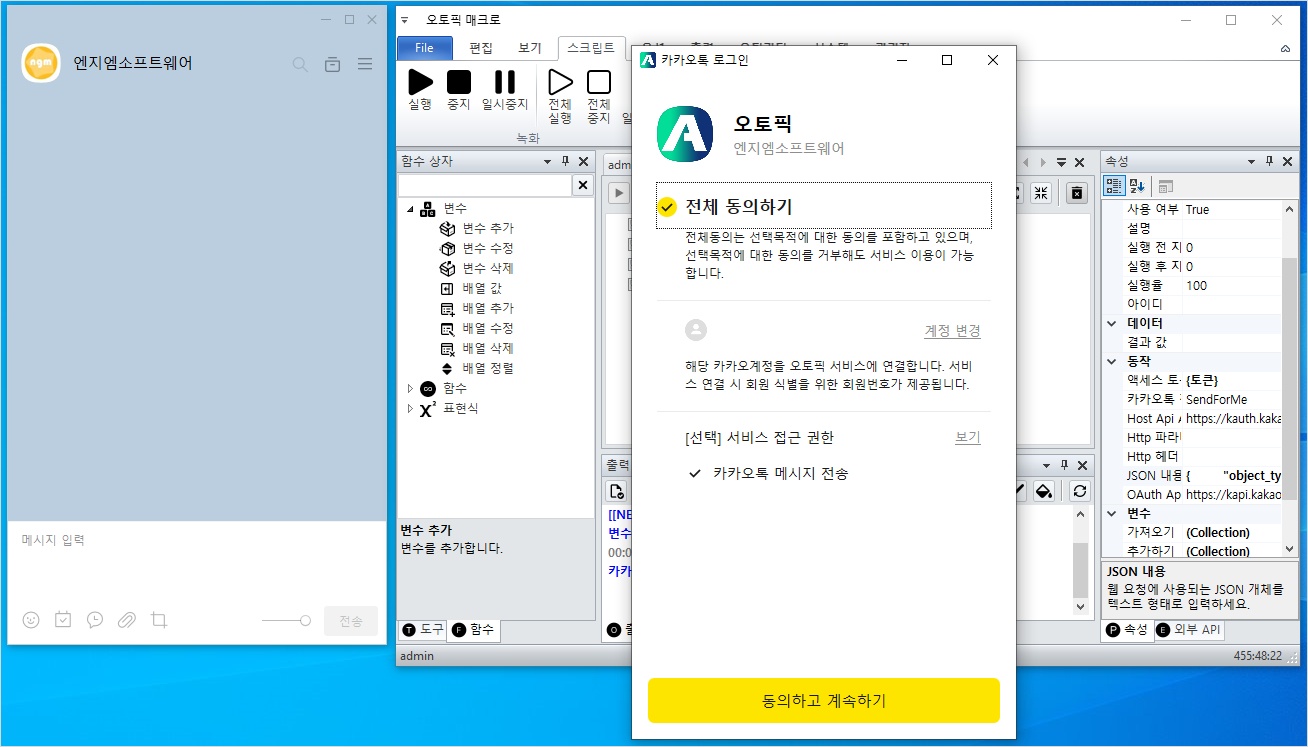Collapse the 데이터 property group
Image resolution: width=1308 pixels, height=747 pixels.
click(1112, 324)
